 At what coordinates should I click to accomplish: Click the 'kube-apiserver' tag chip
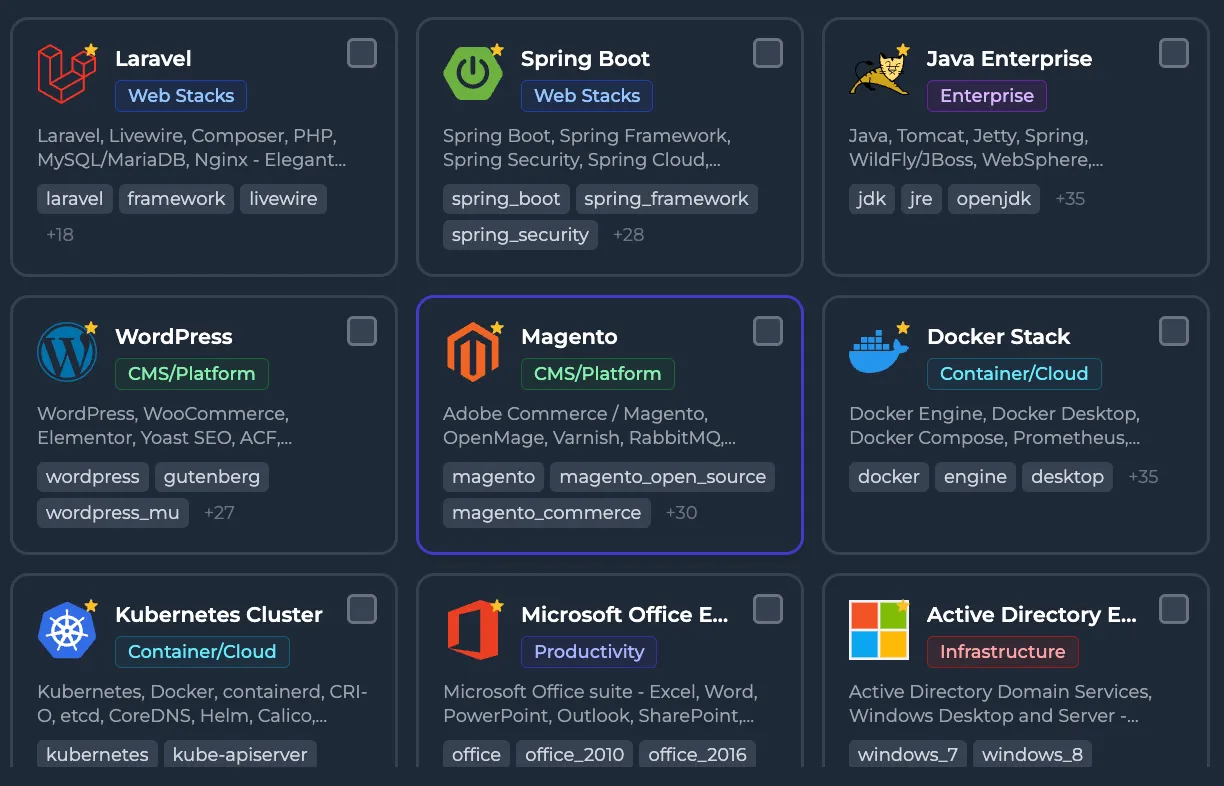[240, 754]
